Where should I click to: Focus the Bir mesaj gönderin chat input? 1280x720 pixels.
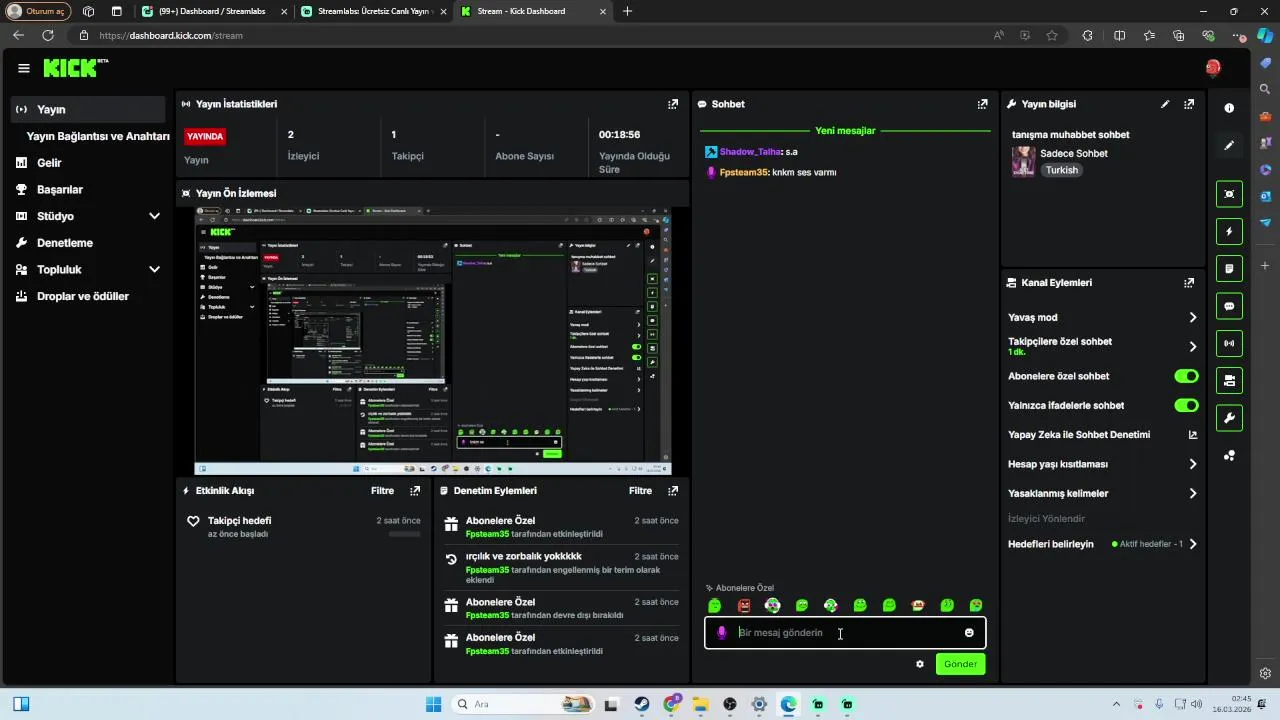(x=845, y=633)
